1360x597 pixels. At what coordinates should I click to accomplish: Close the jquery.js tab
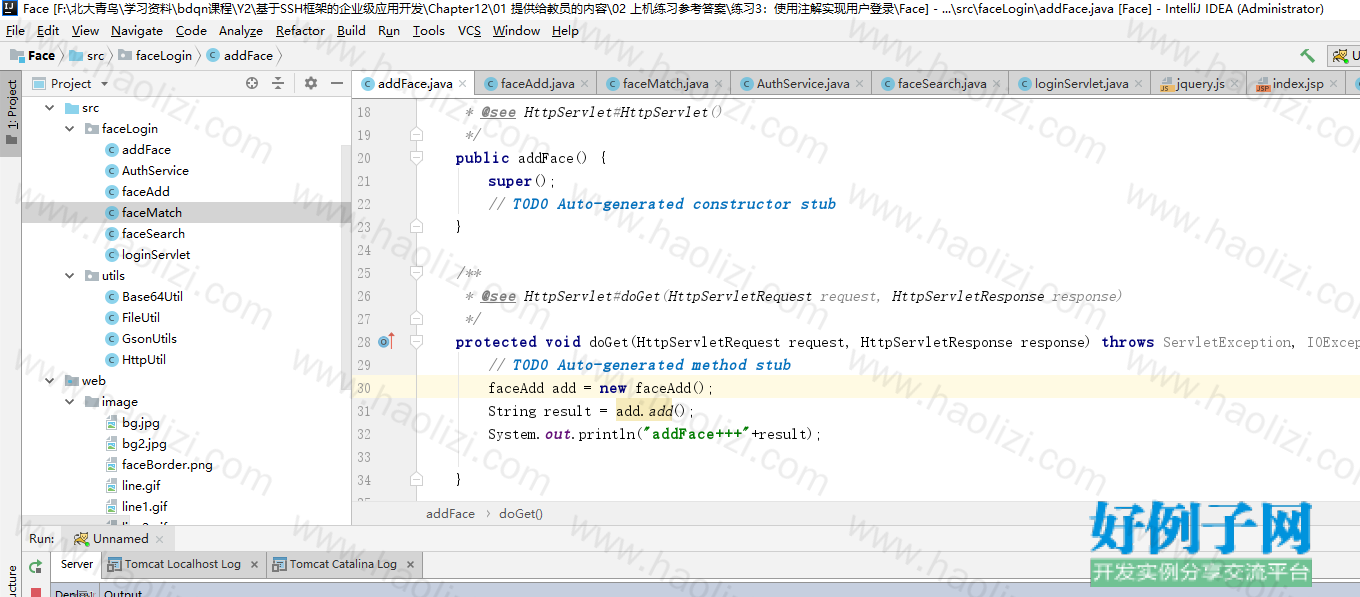(x=1235, y=84)
